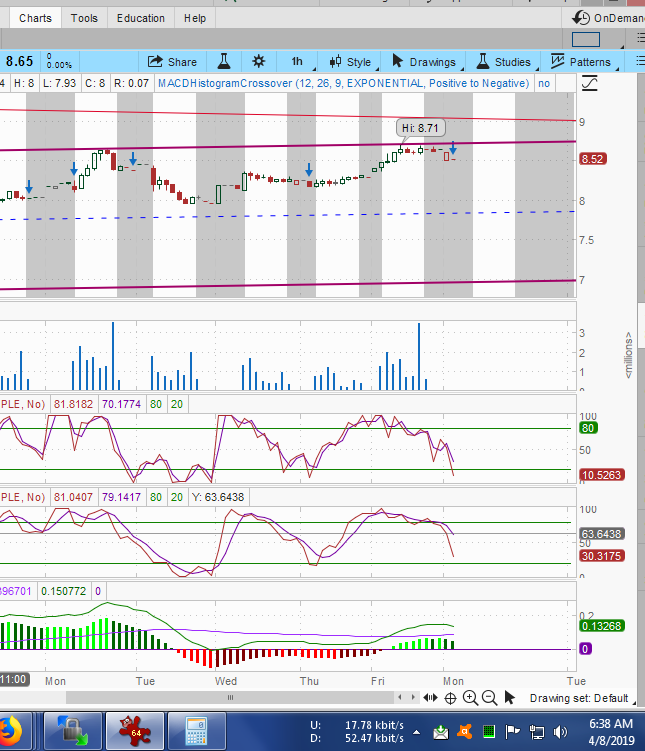Open the Drawing set: Default selector

(578, 698)
